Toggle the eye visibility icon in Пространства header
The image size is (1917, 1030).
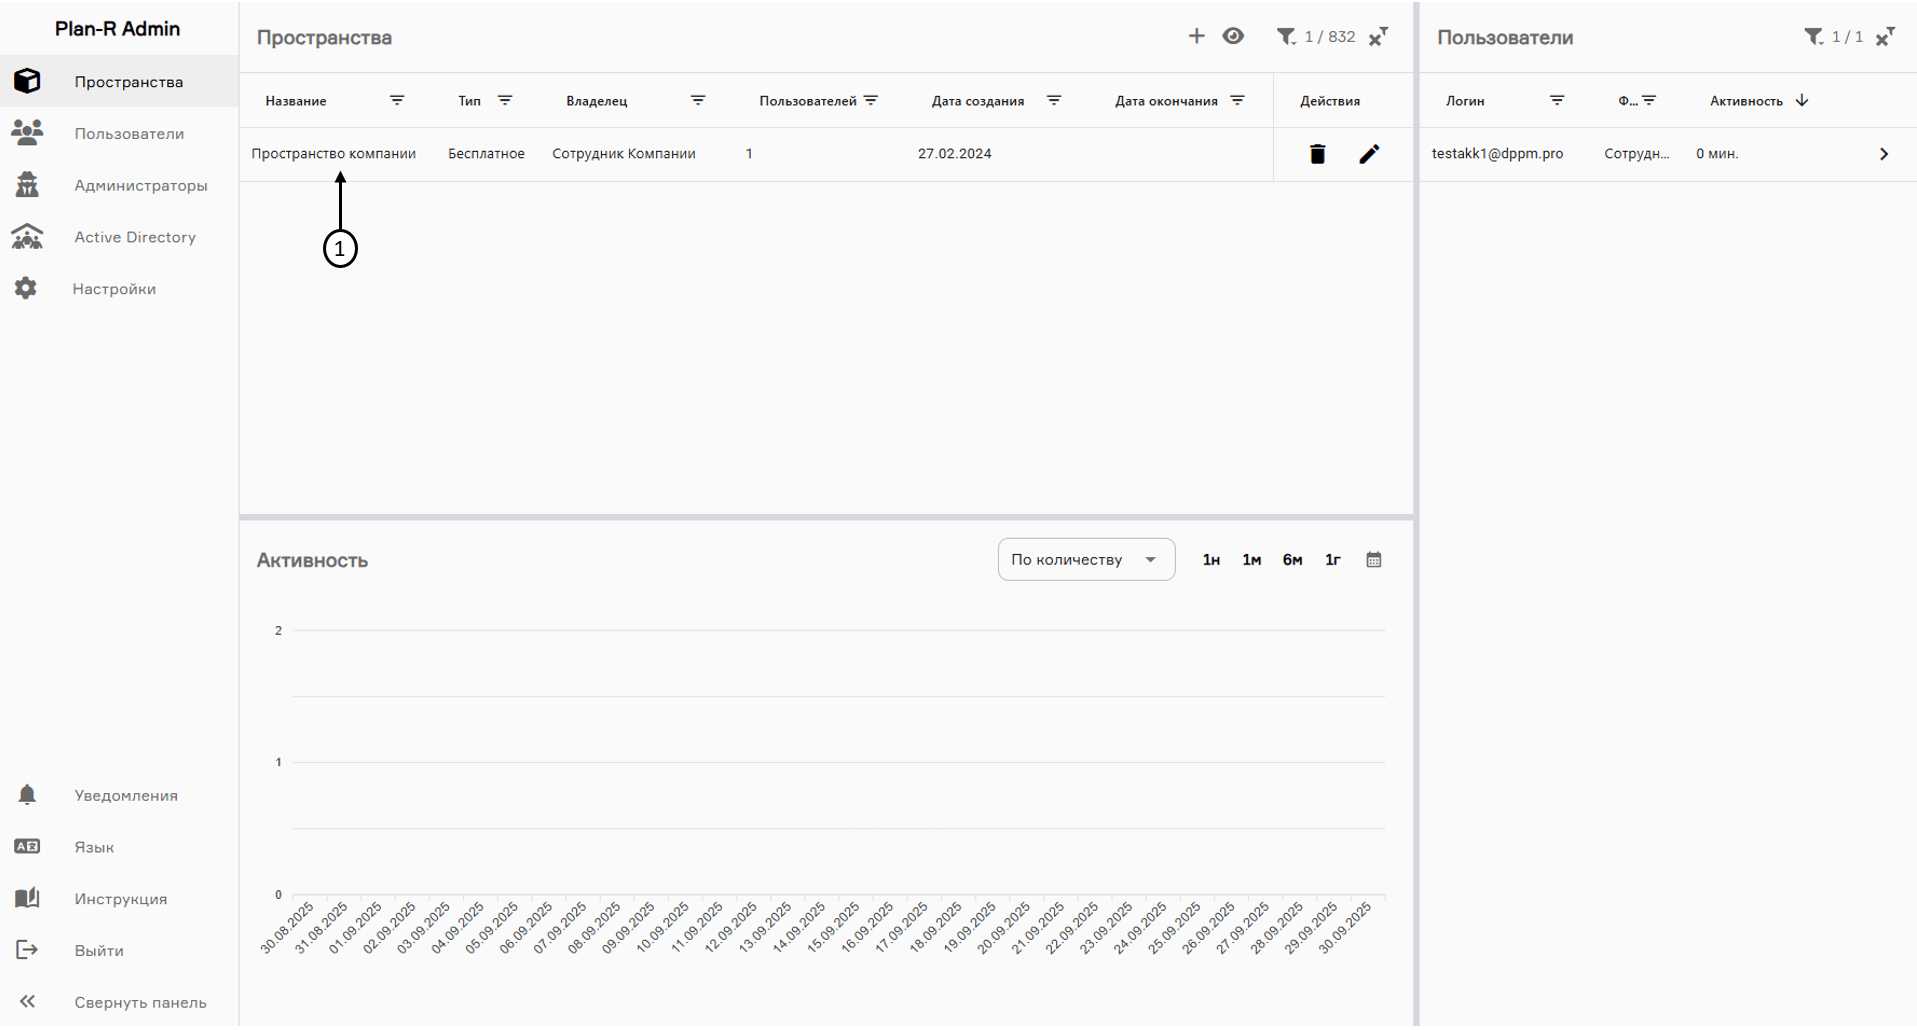click(1233, 37)
